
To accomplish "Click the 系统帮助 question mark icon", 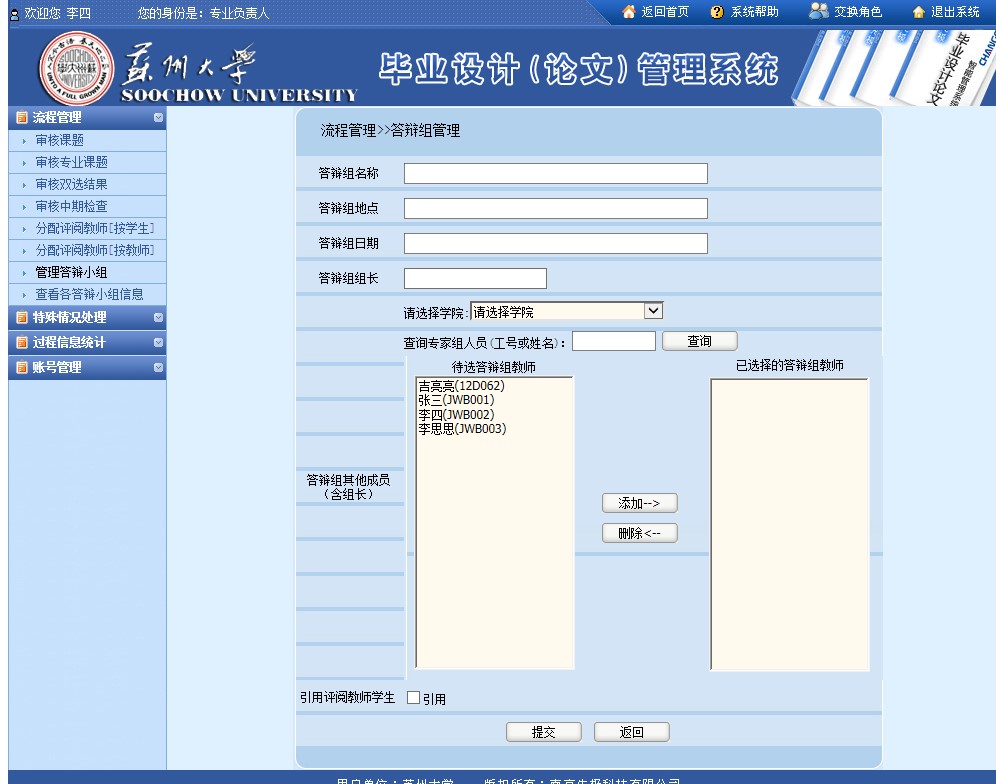I will 716,12.
